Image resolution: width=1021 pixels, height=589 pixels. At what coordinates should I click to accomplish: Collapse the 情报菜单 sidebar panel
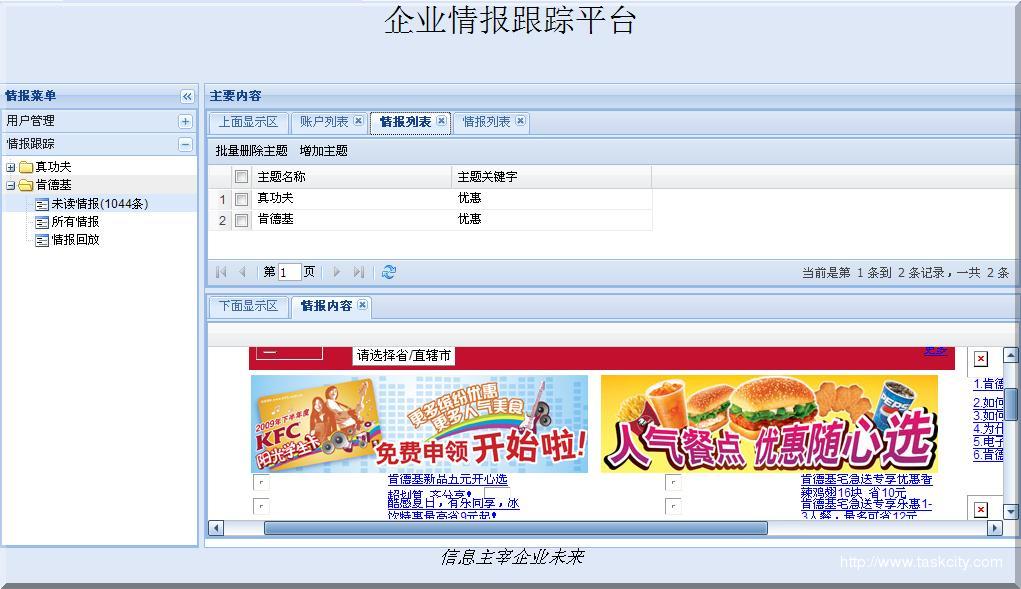187,97
